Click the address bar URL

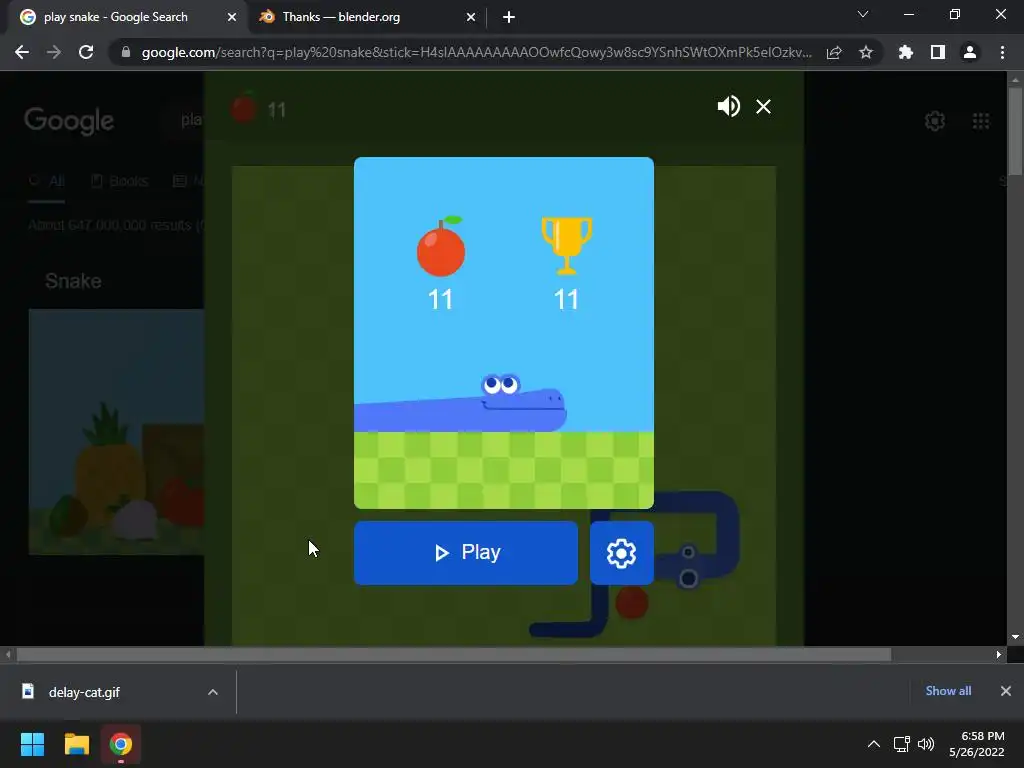point(477,52)
